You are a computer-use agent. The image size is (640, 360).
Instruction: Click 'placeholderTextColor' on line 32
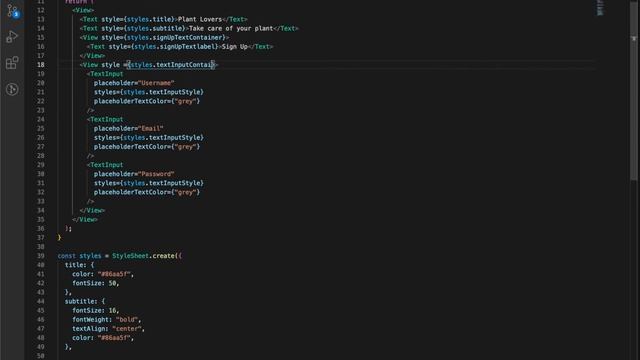click(130, 192)
